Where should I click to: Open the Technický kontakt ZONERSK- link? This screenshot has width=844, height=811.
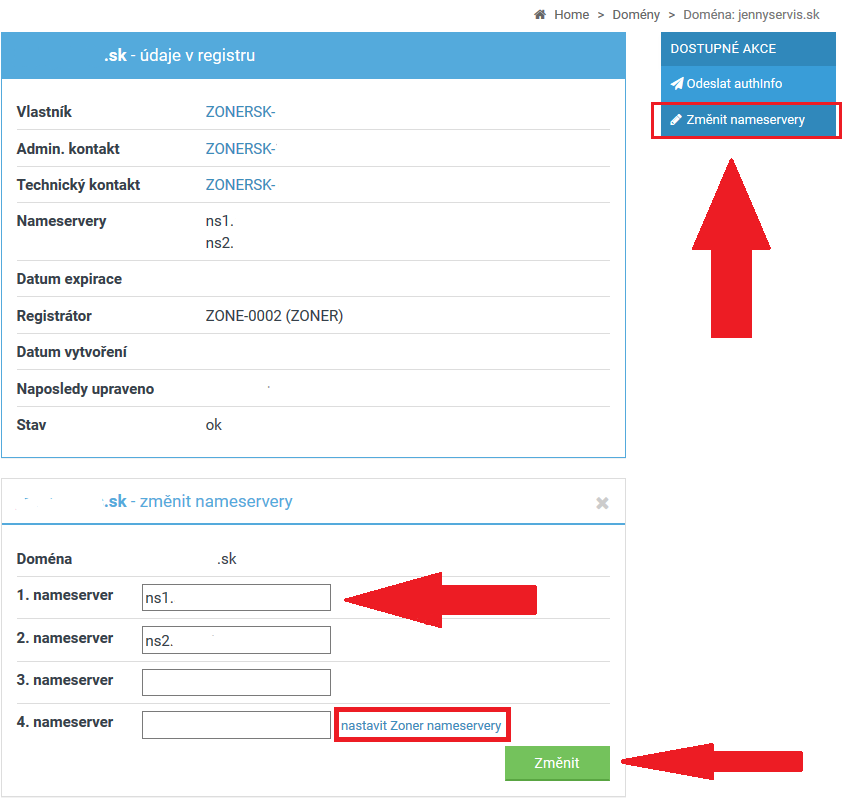pyautogui.click(x=240, y=185)
